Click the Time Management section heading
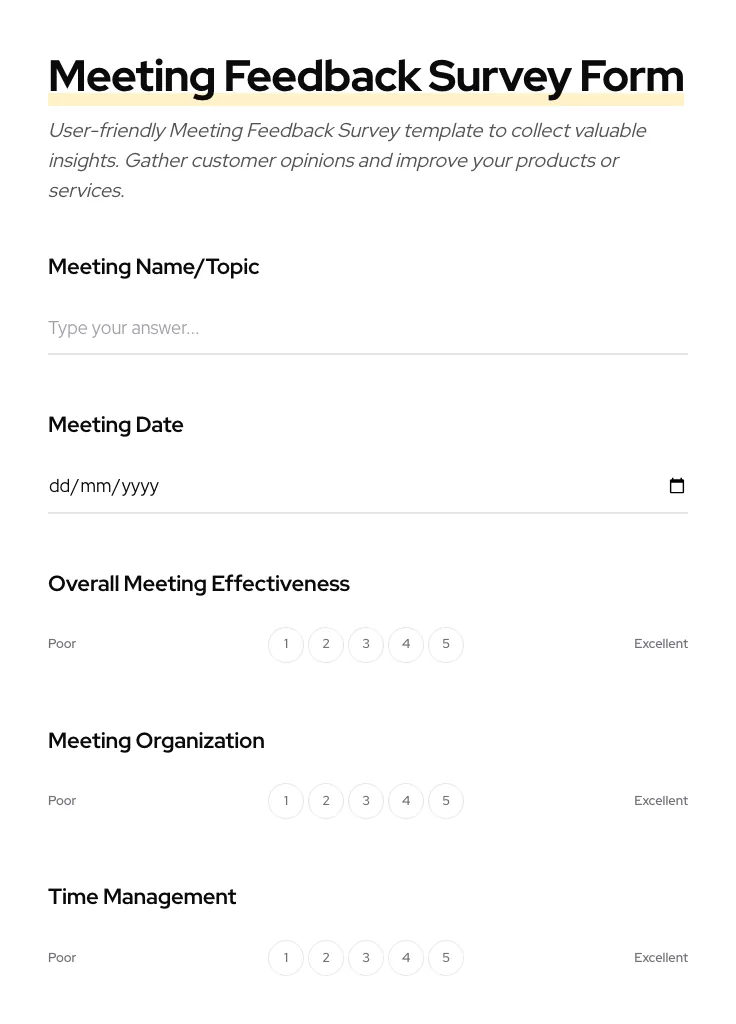The image size is (736, 1024). point(142,897)
